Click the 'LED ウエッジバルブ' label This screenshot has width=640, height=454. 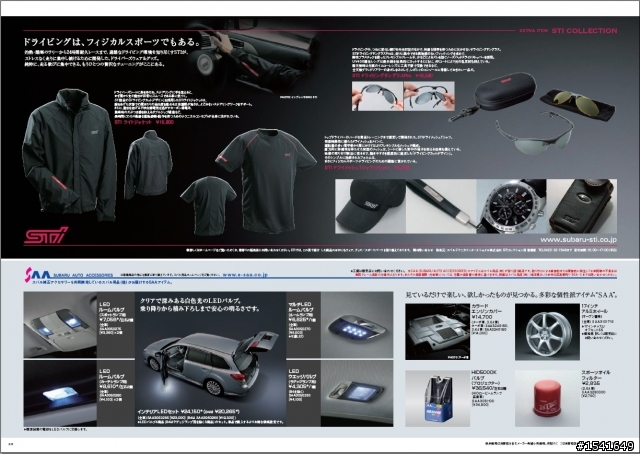(x=300, y=374)
